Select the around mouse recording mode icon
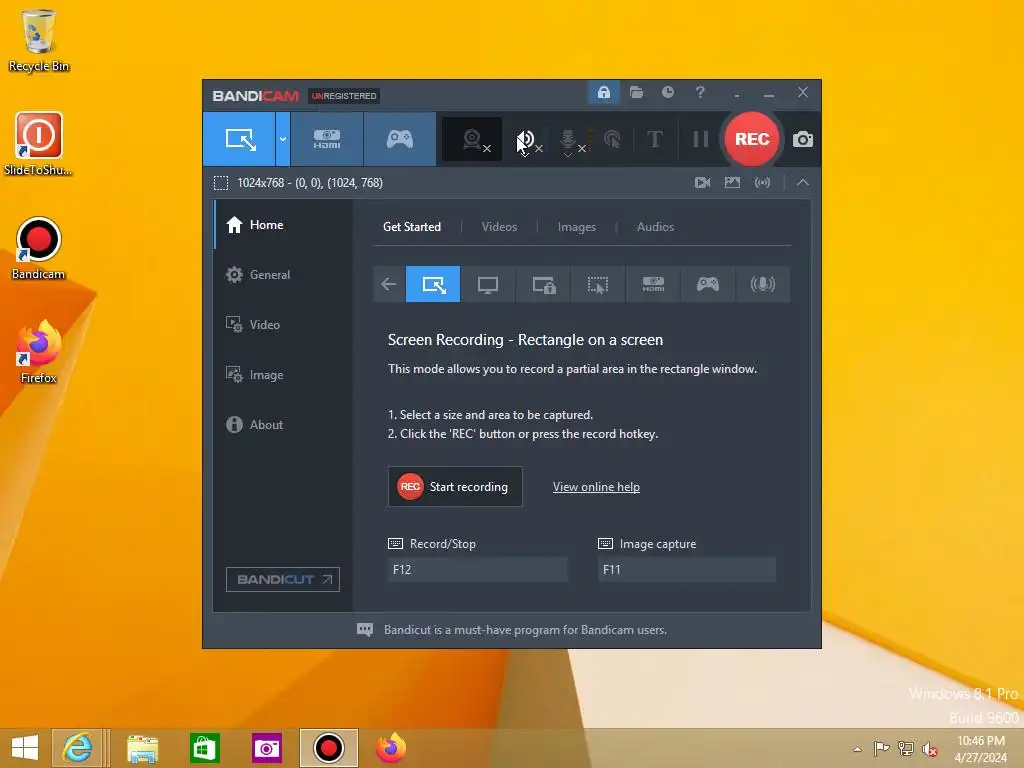Image resolution: width=1024 pixels, height=768 pixels. (598, 284)
